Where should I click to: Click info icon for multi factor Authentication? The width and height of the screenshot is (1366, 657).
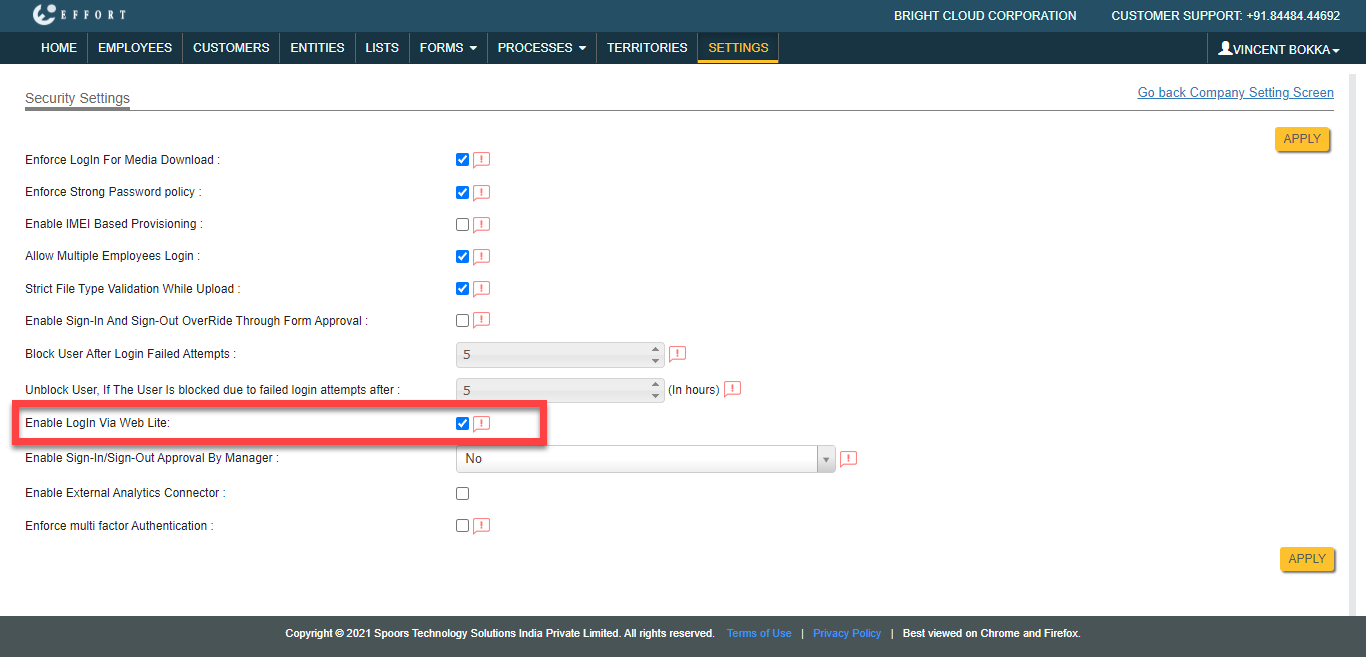(x=481, y=526)
